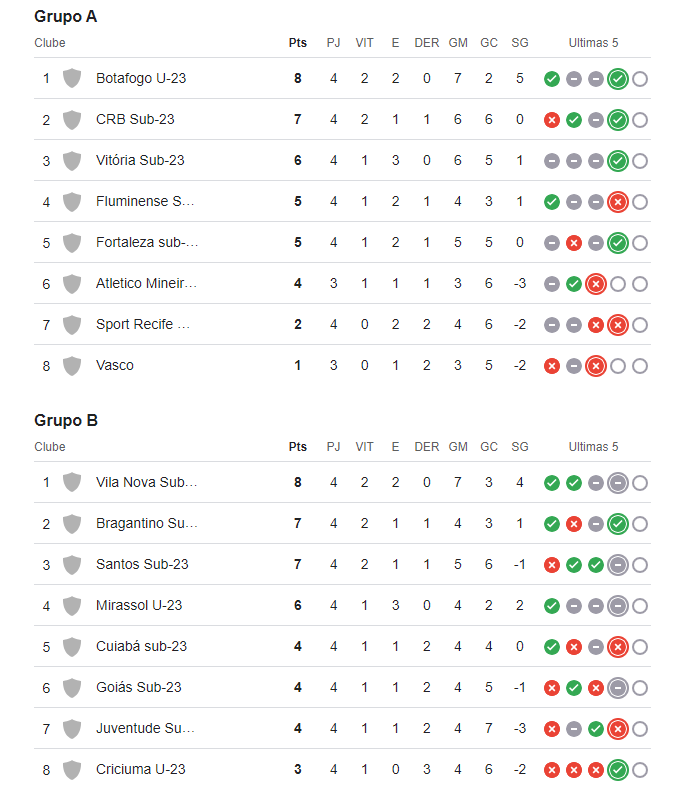Click Ultimas 5 header in Grupo A
The width and height of the screenshot is (676, 794).
point(593,43)
